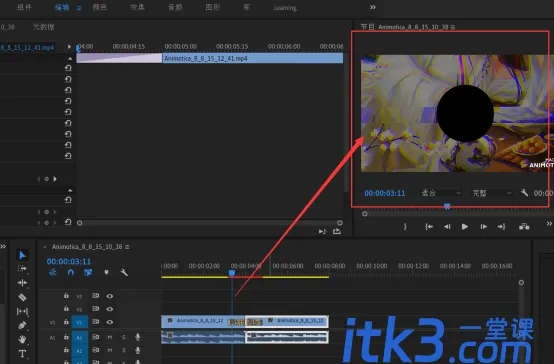This screenshot has width=554, height=364.
Task: Play the Program monitor sequence
Action: click(465, 227)
